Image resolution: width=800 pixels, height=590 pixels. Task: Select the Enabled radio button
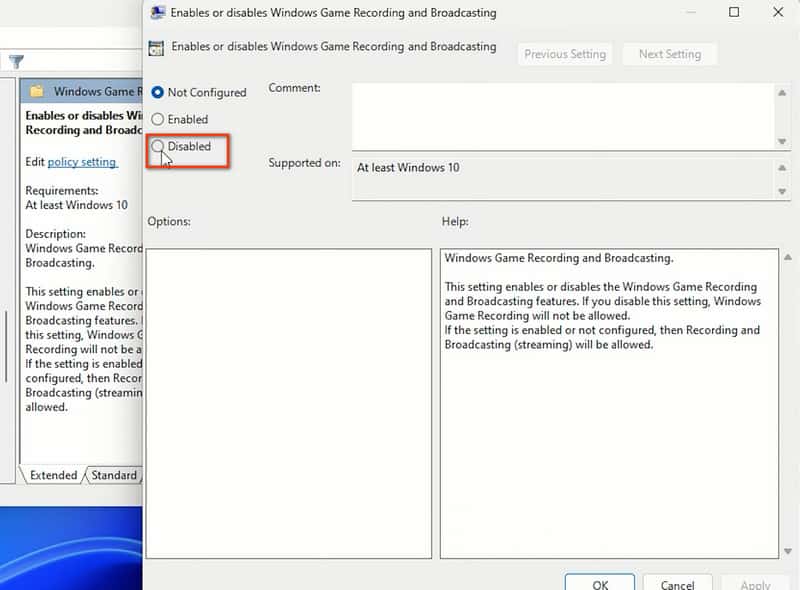(158, 119)
